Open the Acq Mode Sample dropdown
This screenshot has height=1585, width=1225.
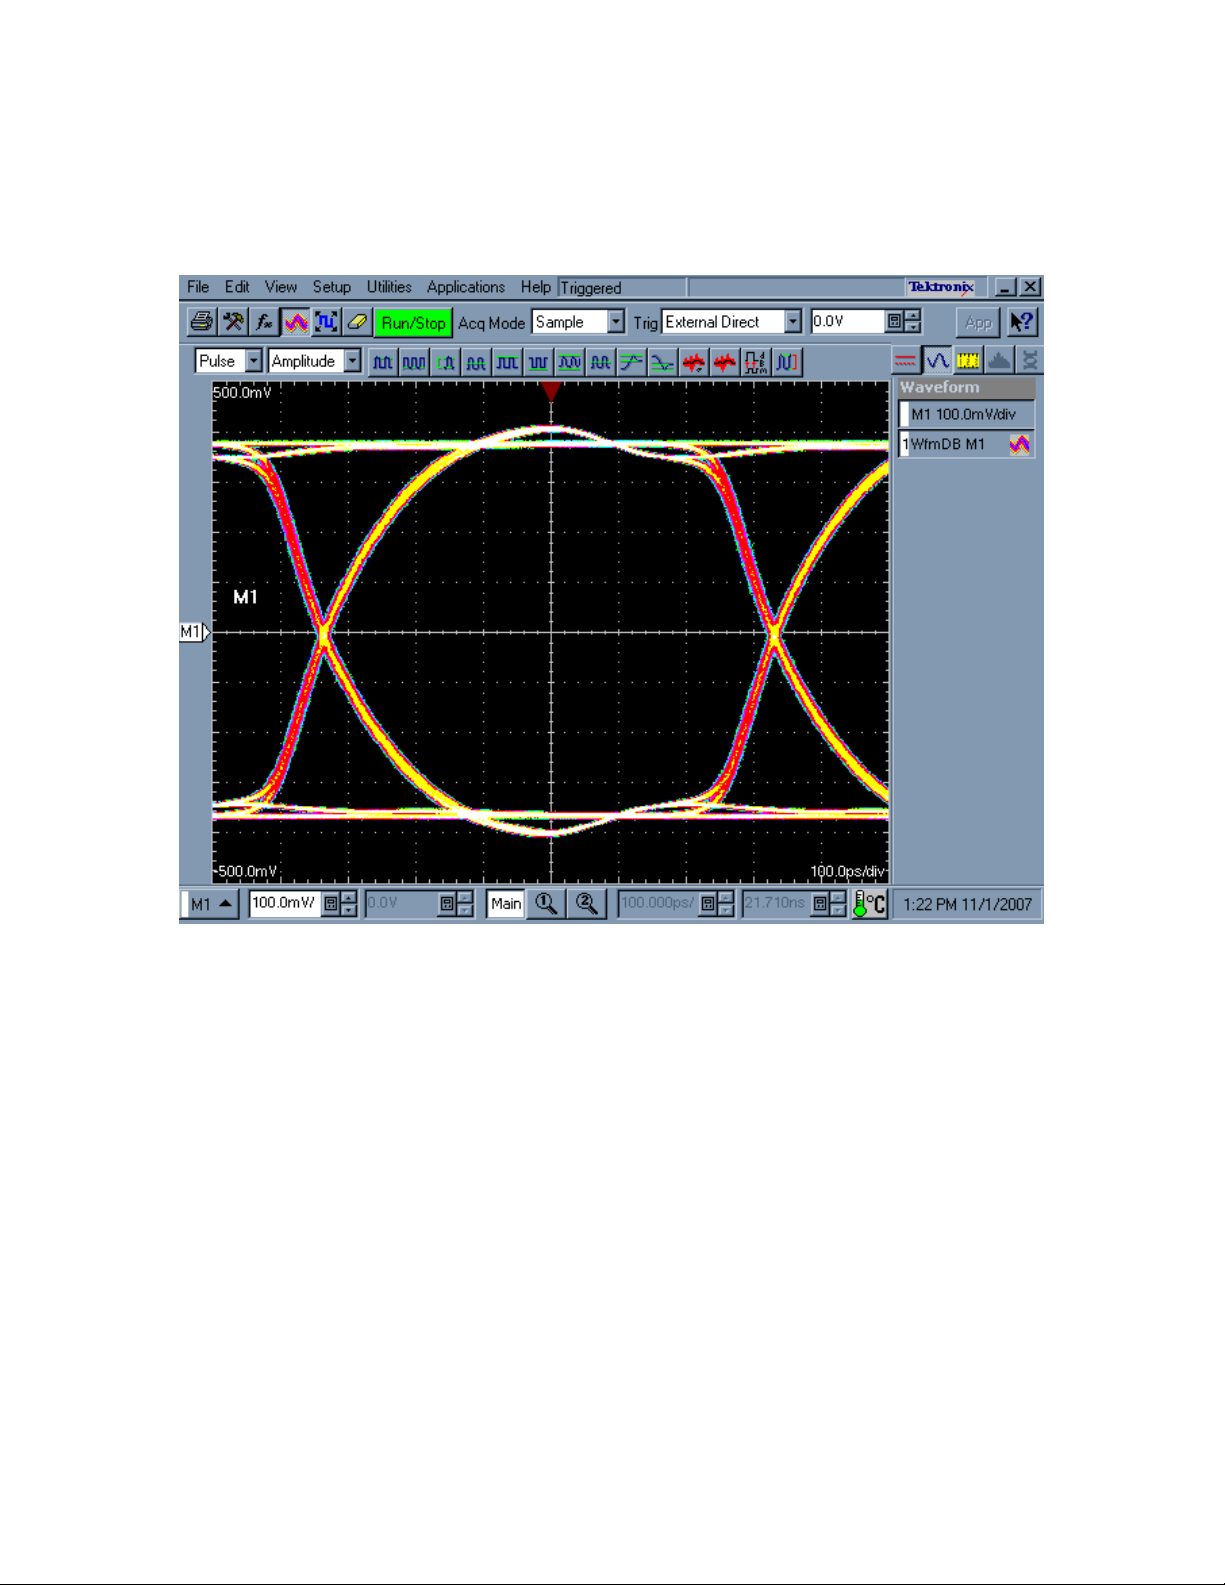tap(578, 322)
